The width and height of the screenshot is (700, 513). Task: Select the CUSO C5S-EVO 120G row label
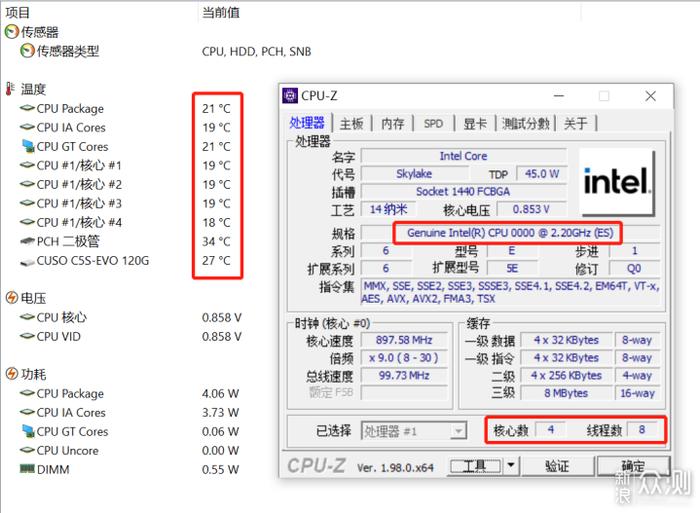pyautogui.click(x=93, y=261)
